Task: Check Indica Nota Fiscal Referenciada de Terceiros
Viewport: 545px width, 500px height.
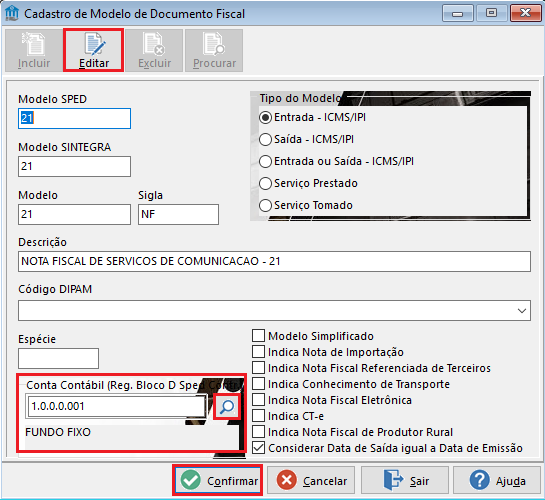Action: 258,368
